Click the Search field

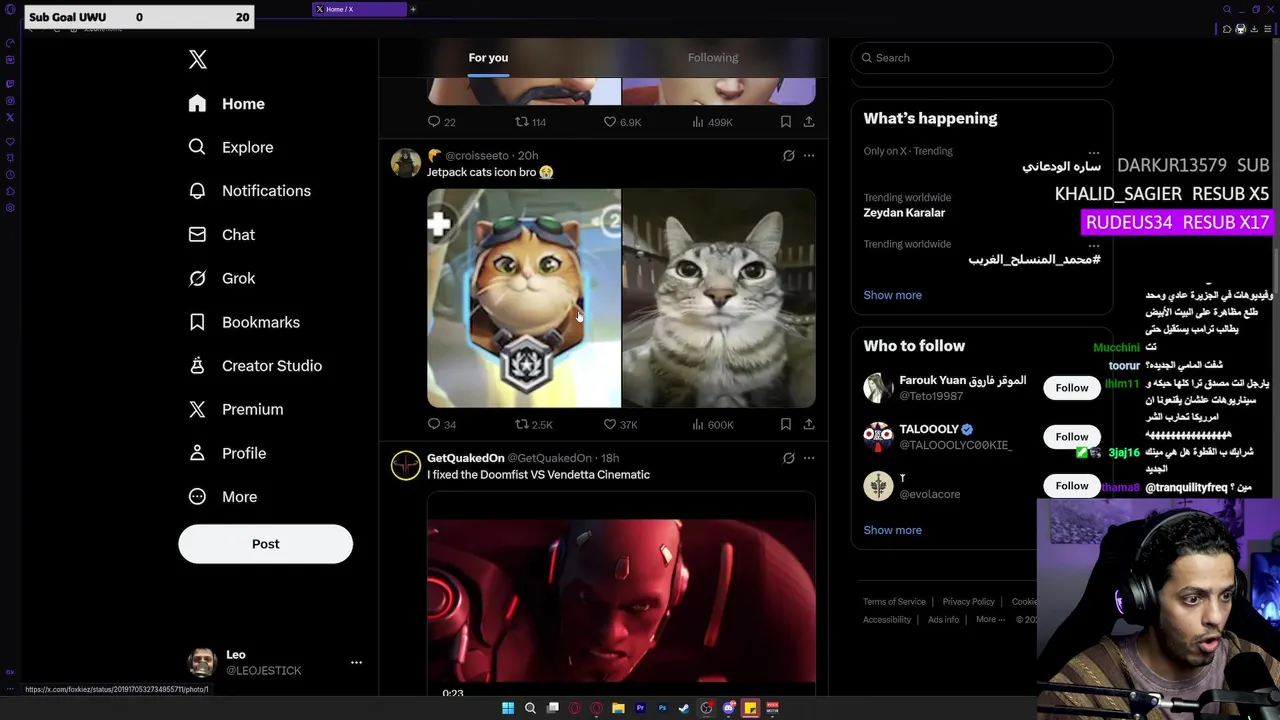pos(982,58)
